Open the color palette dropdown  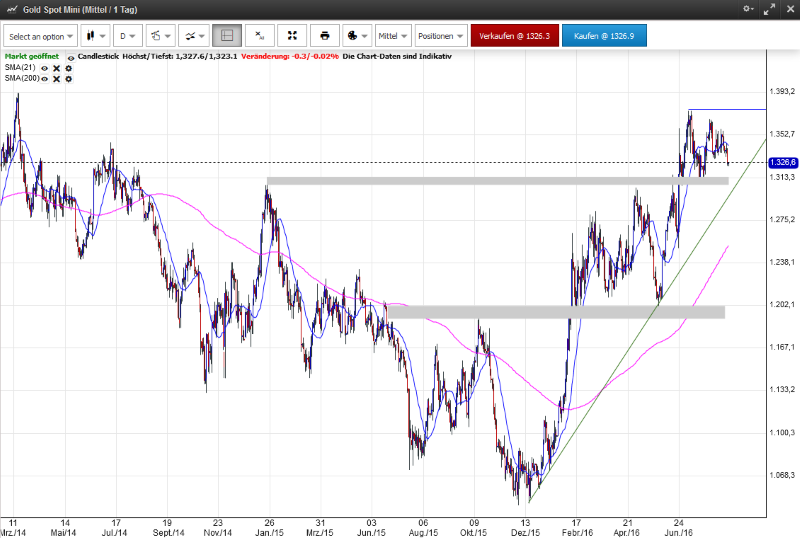tap(357, 36)
